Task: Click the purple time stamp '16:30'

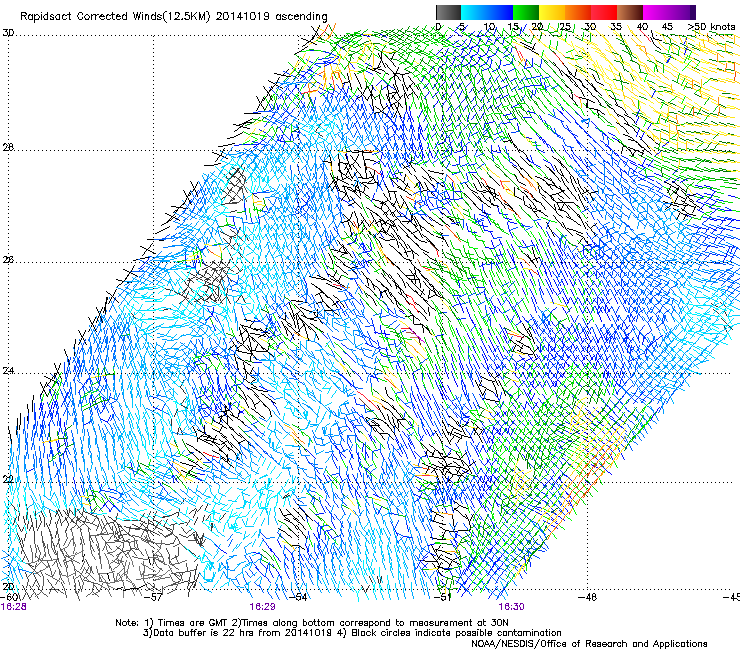Action: (x=512, y=607)
